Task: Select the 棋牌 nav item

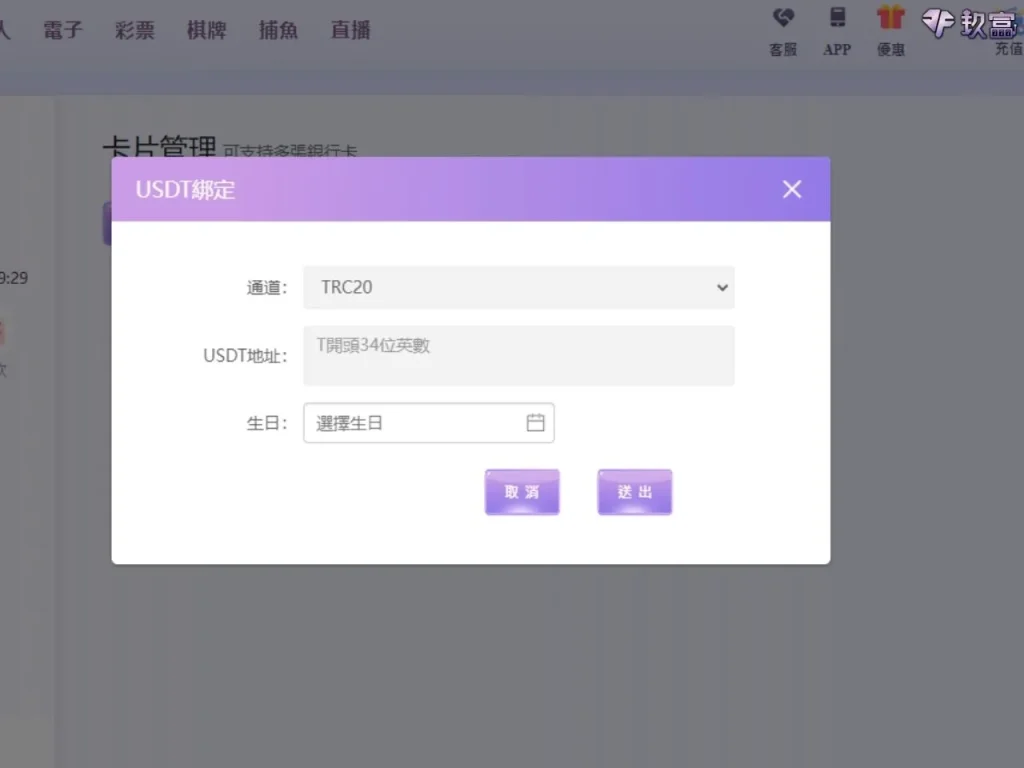Action: tap(206, 30)
